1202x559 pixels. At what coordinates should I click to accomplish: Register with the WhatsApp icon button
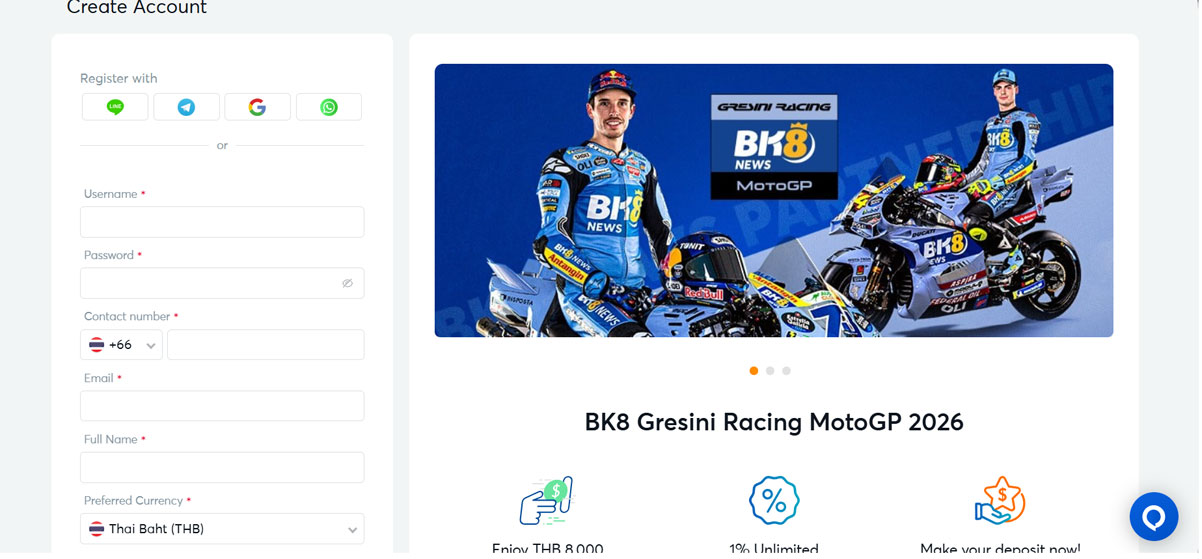point(329,107)
